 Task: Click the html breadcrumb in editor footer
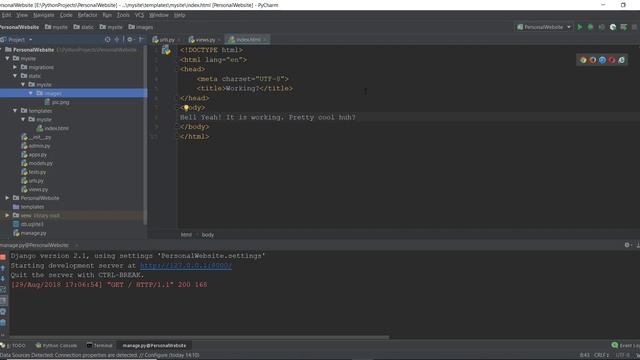click(186, 235)
